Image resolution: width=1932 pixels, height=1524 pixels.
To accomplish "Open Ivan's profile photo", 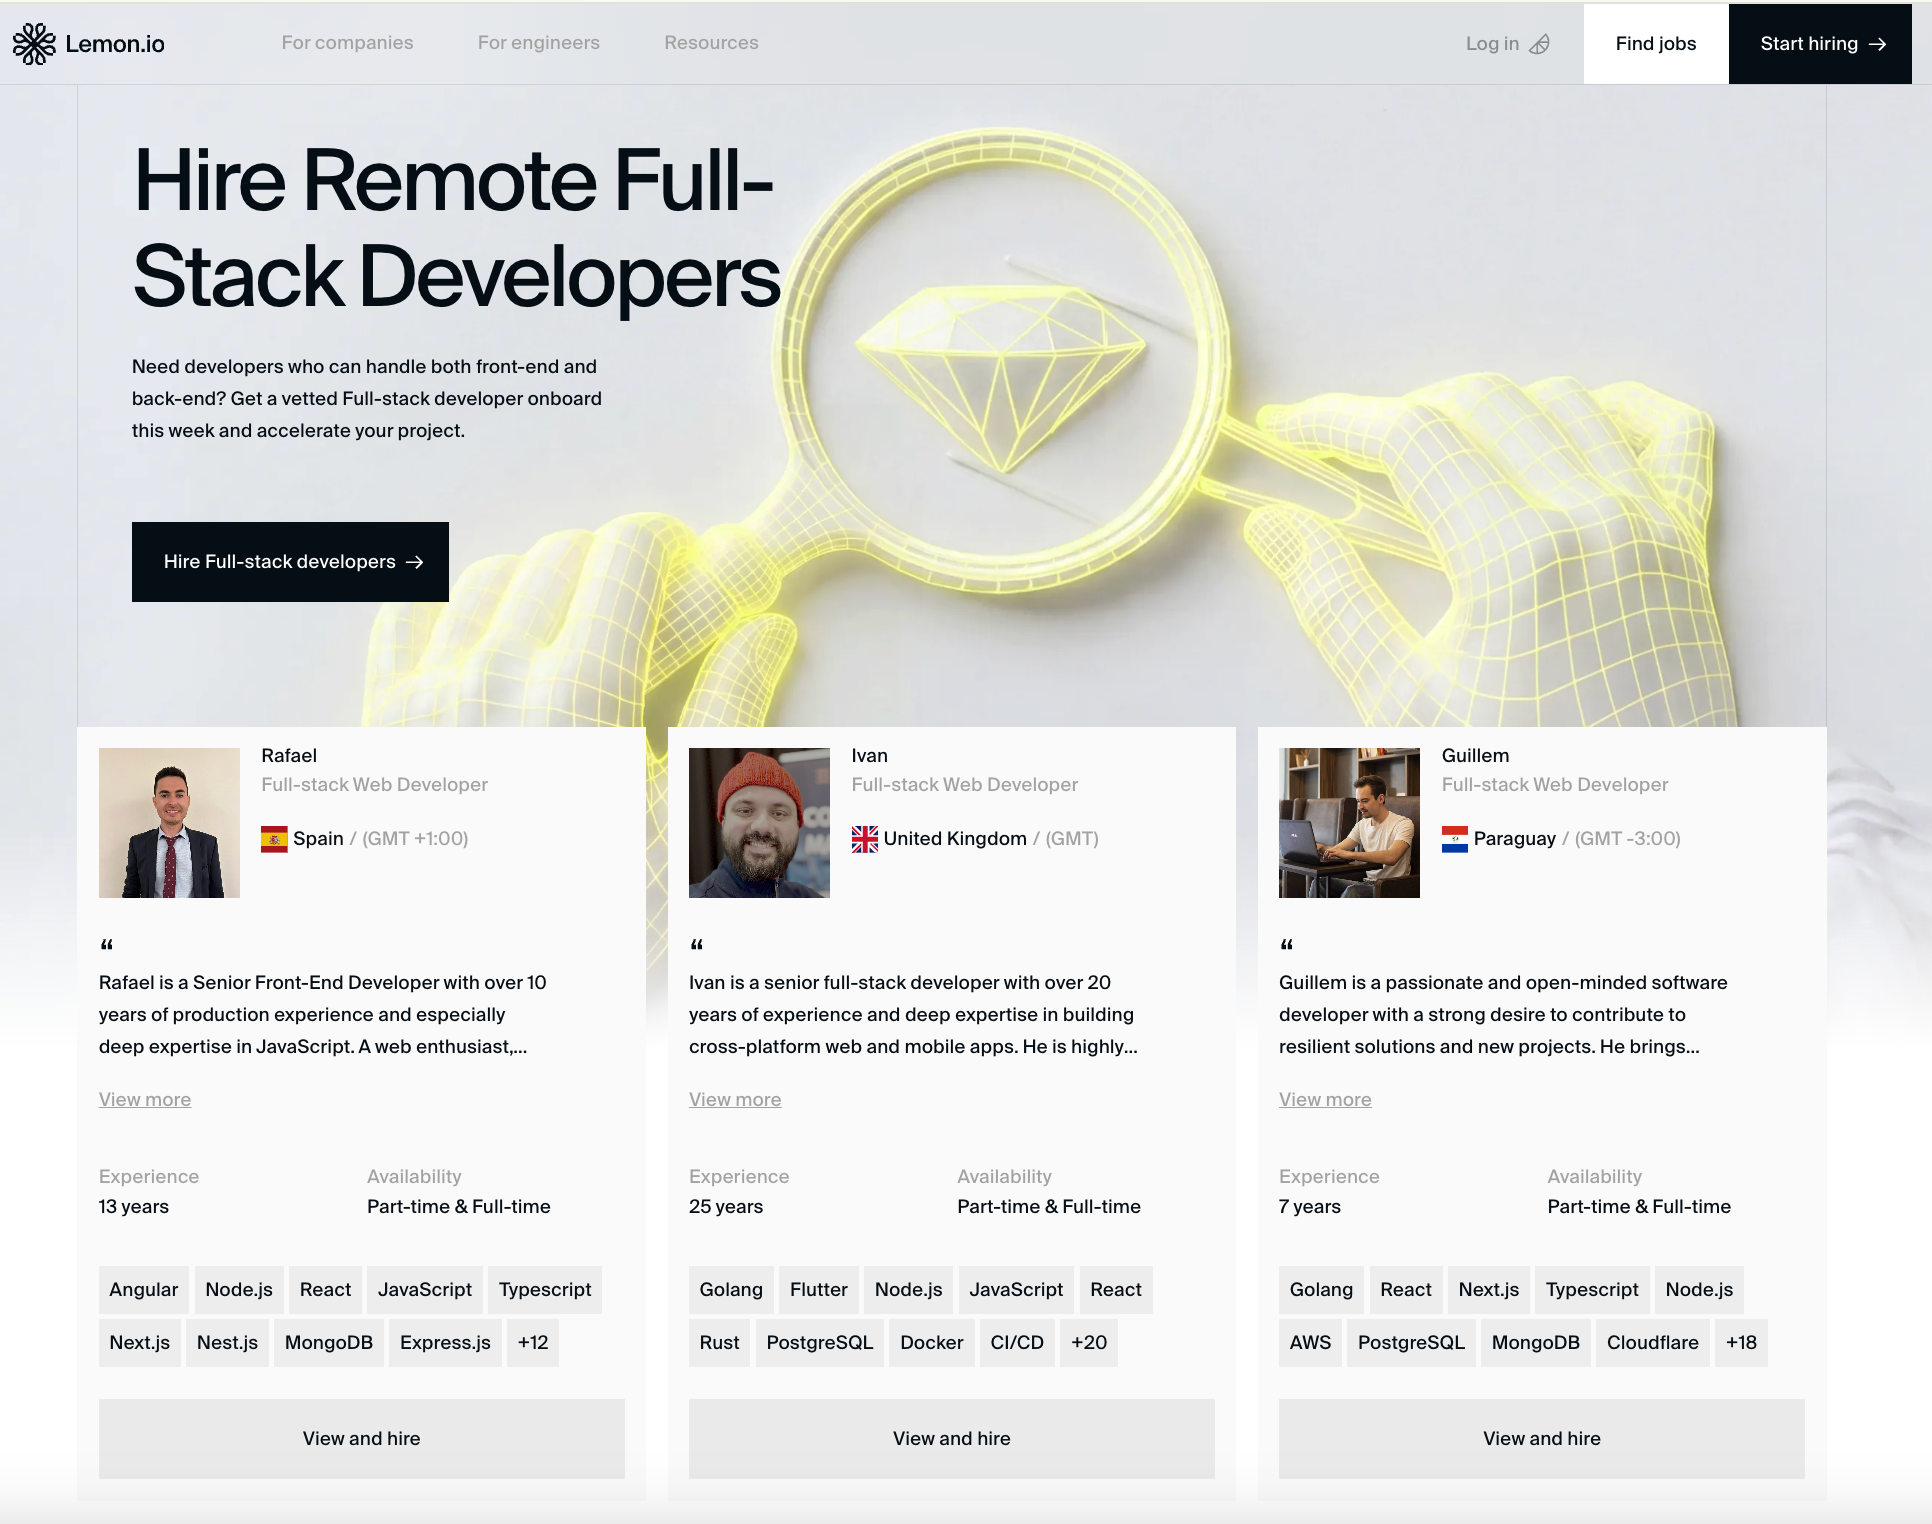I will tap(759, 823).
